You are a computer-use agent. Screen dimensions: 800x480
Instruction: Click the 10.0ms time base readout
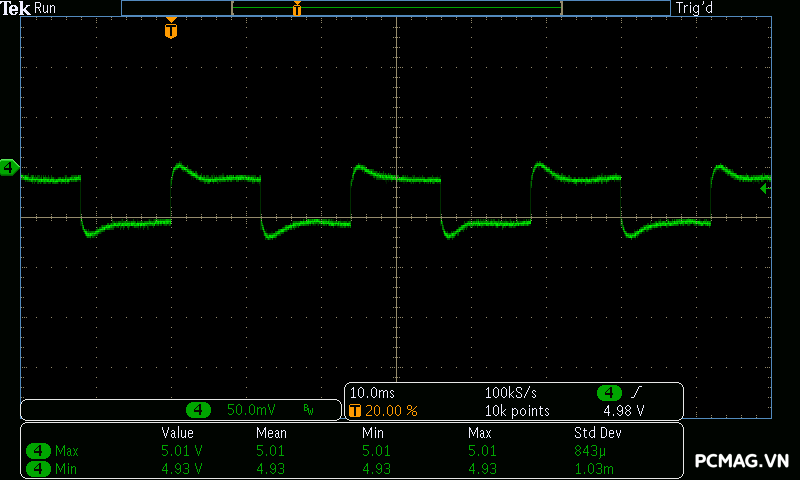point(373,393)
